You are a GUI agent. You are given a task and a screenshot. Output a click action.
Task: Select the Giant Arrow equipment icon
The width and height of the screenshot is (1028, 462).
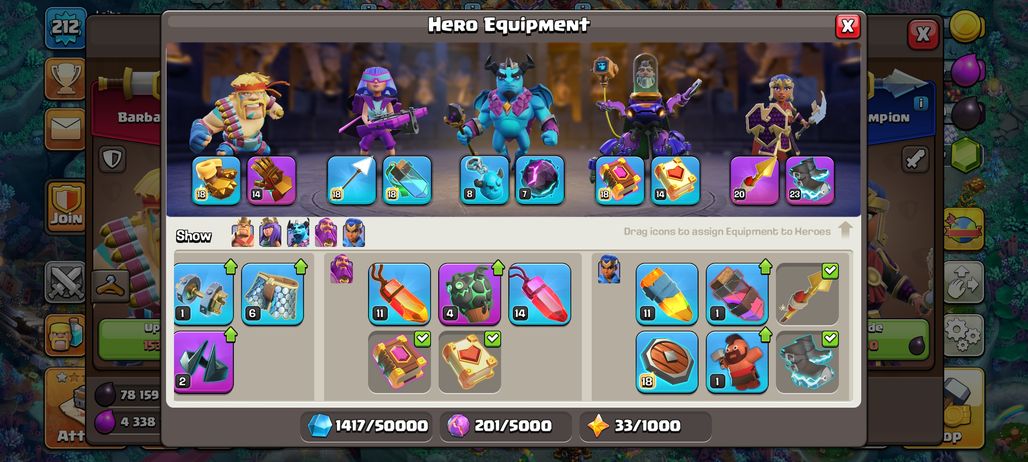click(351, 180)
